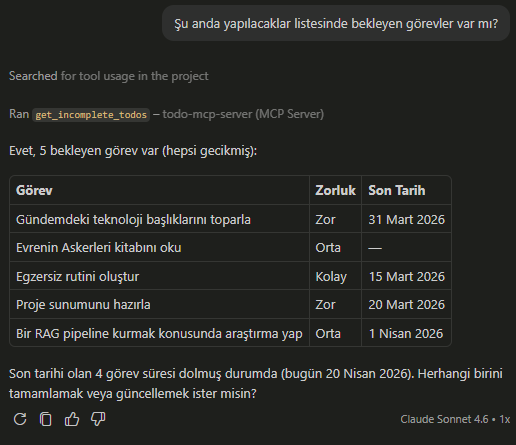Select the "Gündemdeki teknoloji başlıklarını toparla" row
The height and width of the screenshot is (445, 516).
[x=230, y=219]
